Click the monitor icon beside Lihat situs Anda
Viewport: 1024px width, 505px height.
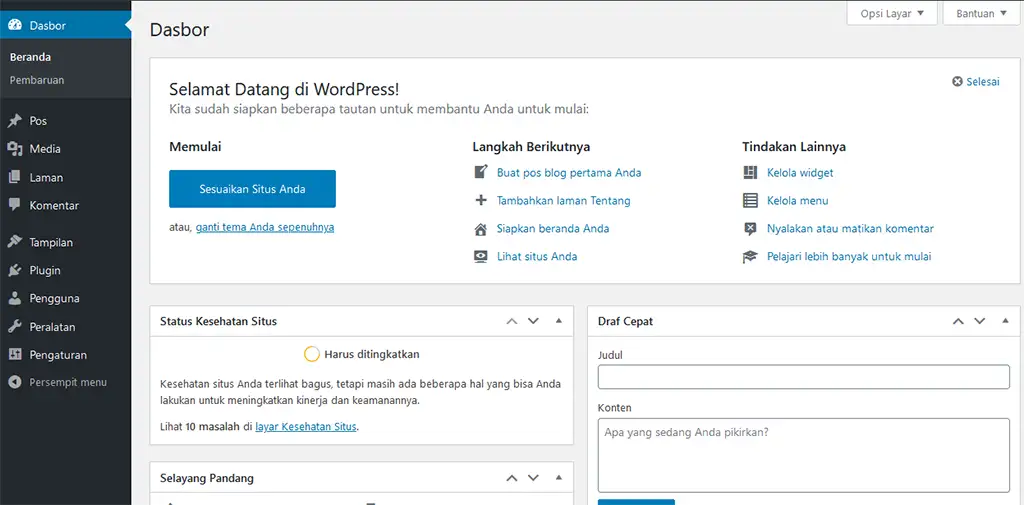tap(481, 256)
